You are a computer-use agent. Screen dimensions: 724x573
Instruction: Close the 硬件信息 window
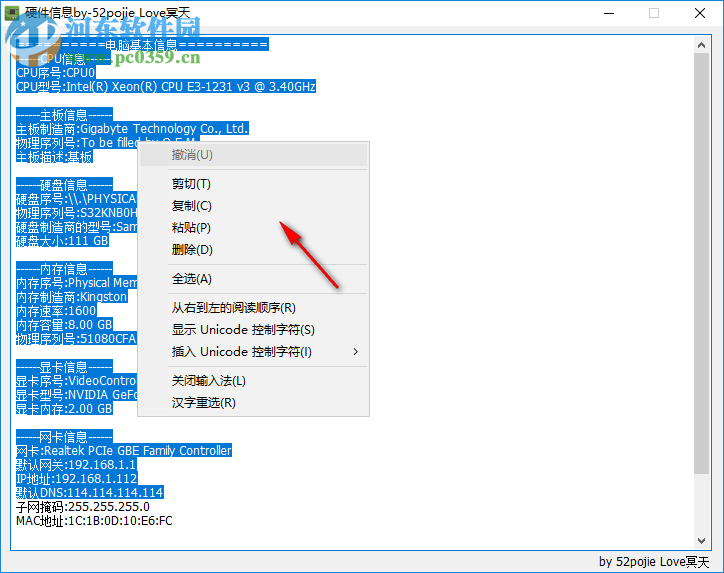click(700, 13)
